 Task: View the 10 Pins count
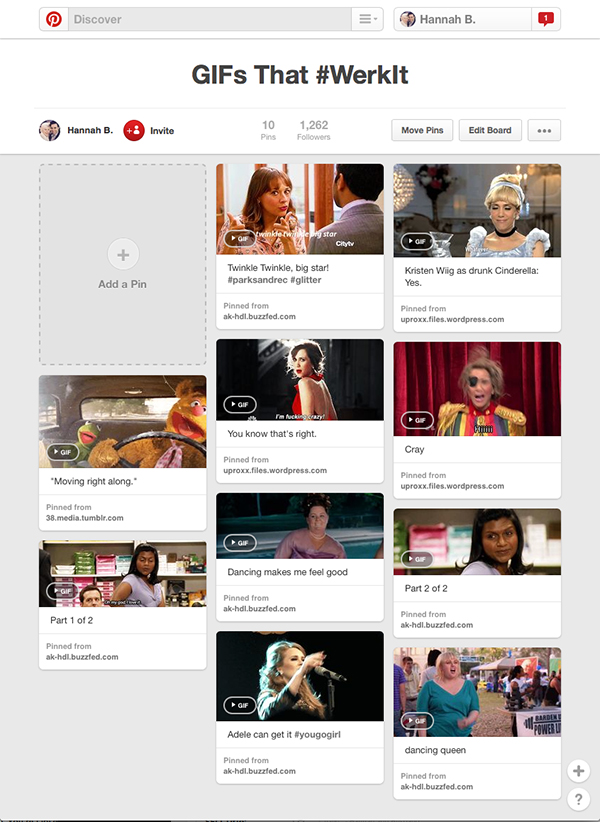pyautogui.click(x=268, y=130)
